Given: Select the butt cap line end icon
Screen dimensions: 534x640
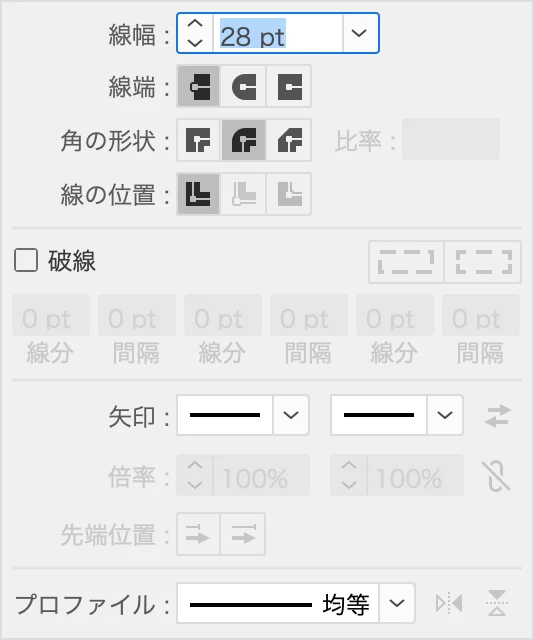Looking at the screenshot, I should pyautogui.click(x=198, y=87).
